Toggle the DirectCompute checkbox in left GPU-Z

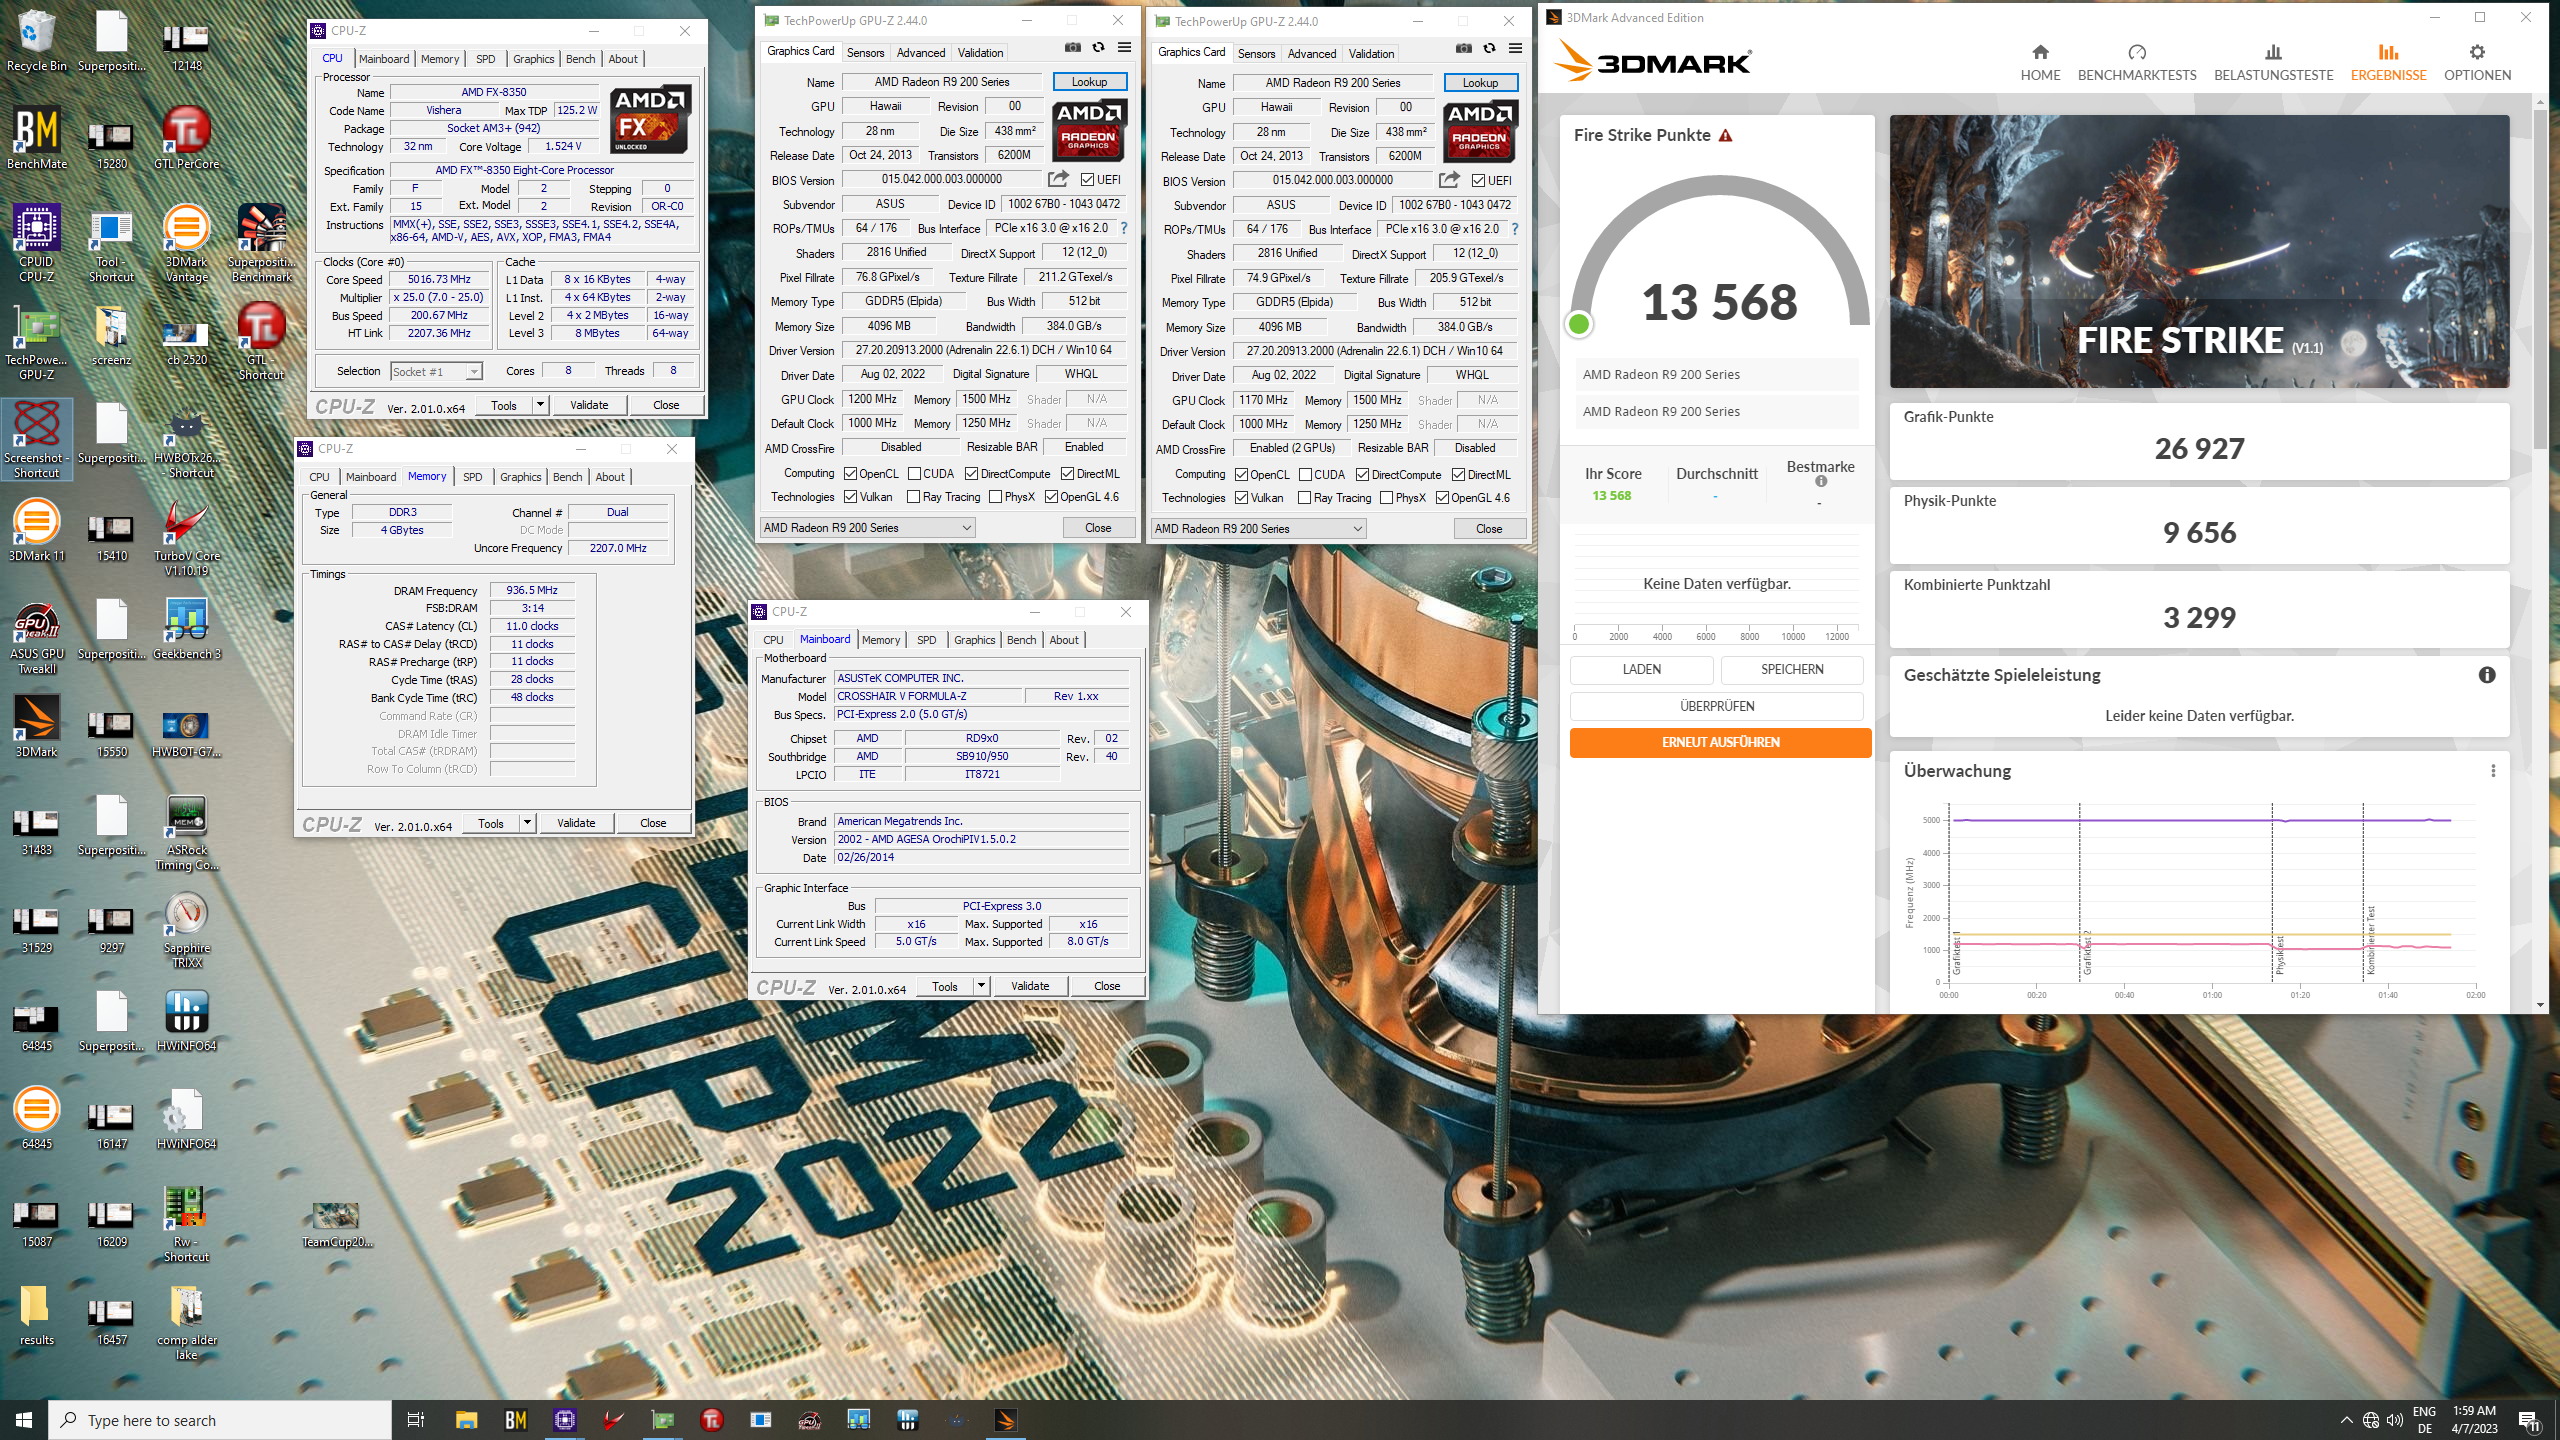(971, 474)
